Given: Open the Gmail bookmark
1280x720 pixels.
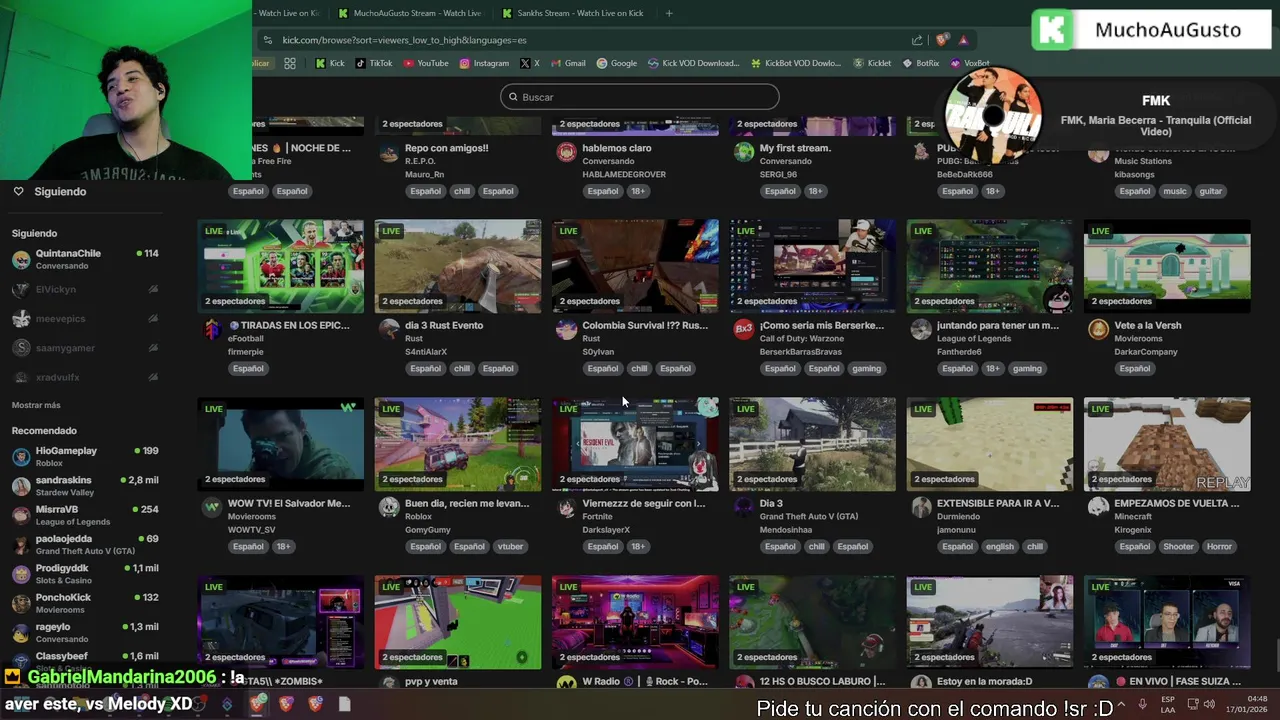Looking at the screenshot, I should pyautogui.click(x=567, y=63).
